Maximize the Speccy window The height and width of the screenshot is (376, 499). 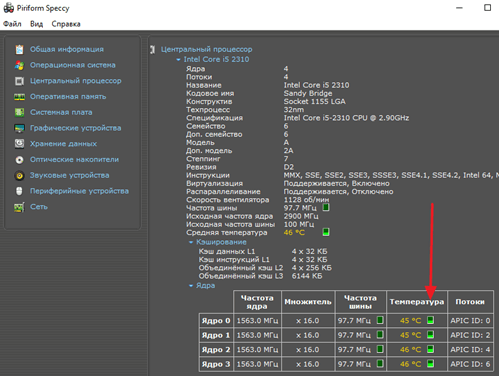(x=487, y=7)
